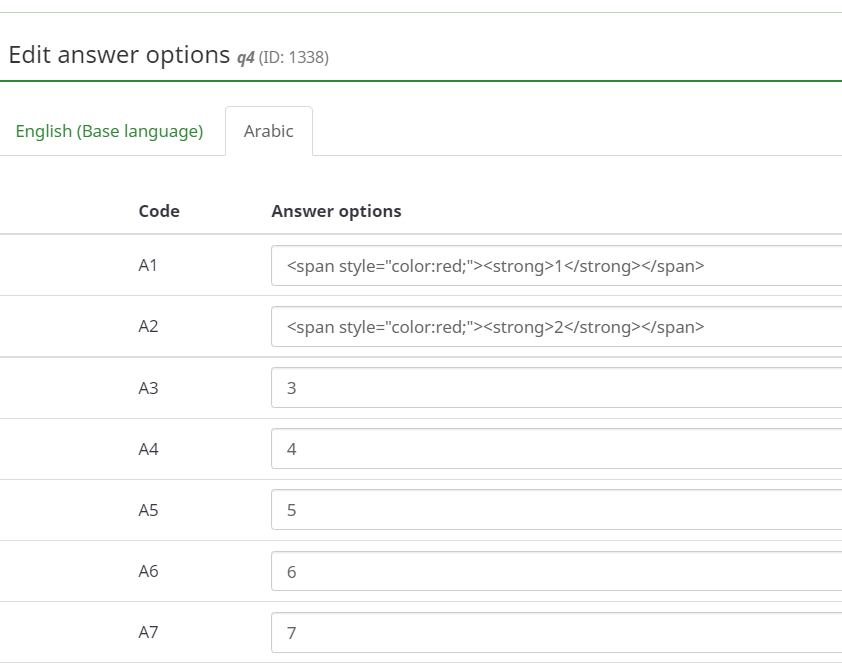Focus the A2 answer option text box
Screen dimensions: 842x666
pos(555,327)
